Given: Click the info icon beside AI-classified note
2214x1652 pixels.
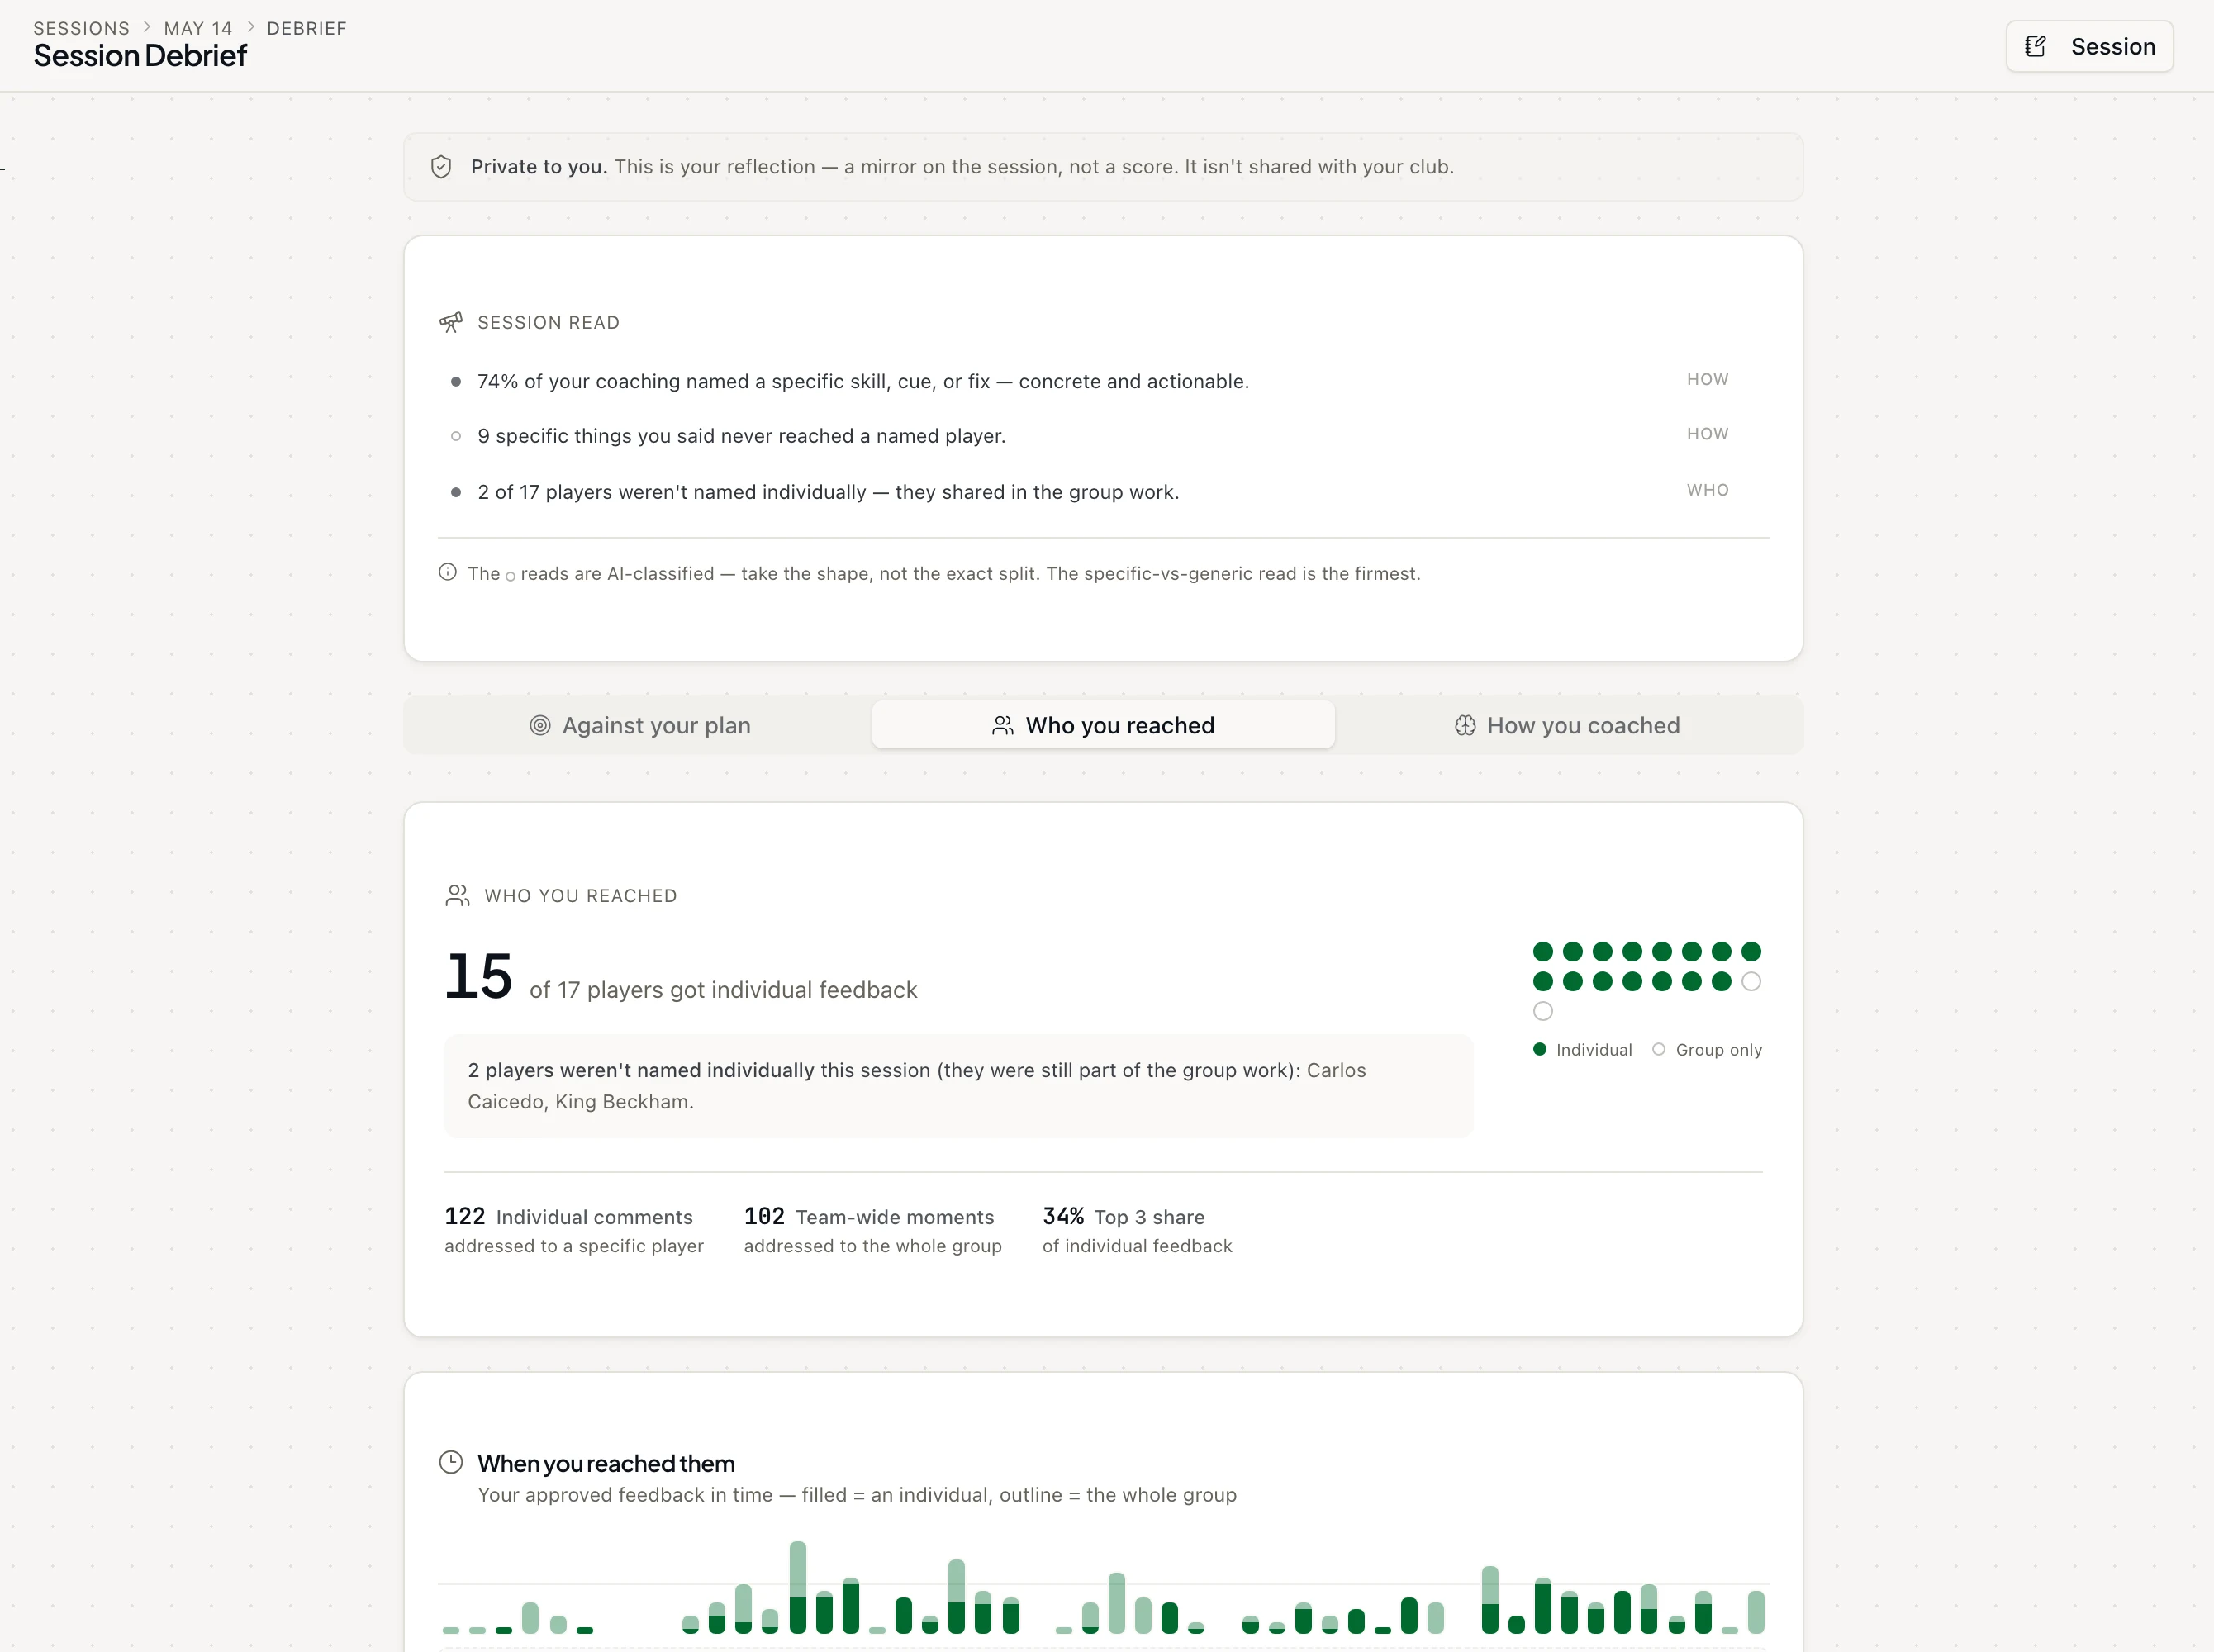Looking at the screenshot, I should pos(448,572).
